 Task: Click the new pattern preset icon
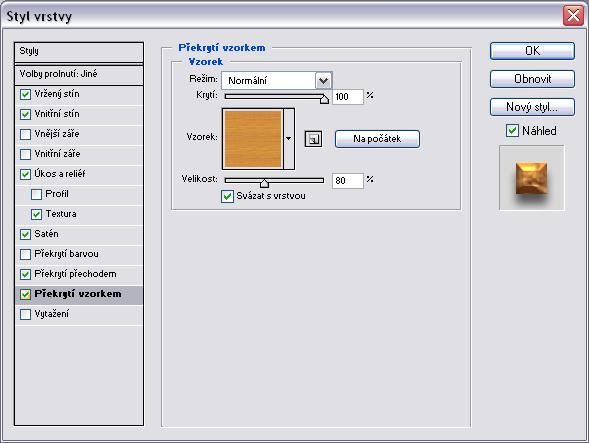click(313, 139)
